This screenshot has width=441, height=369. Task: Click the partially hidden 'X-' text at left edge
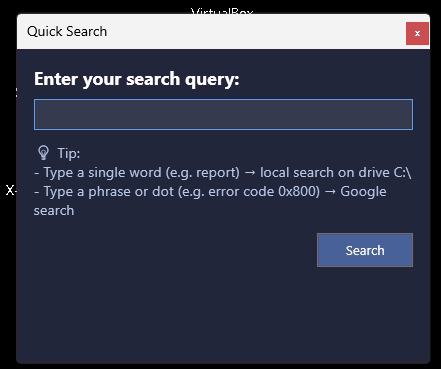pyautogui.click(x=11, y=190)
